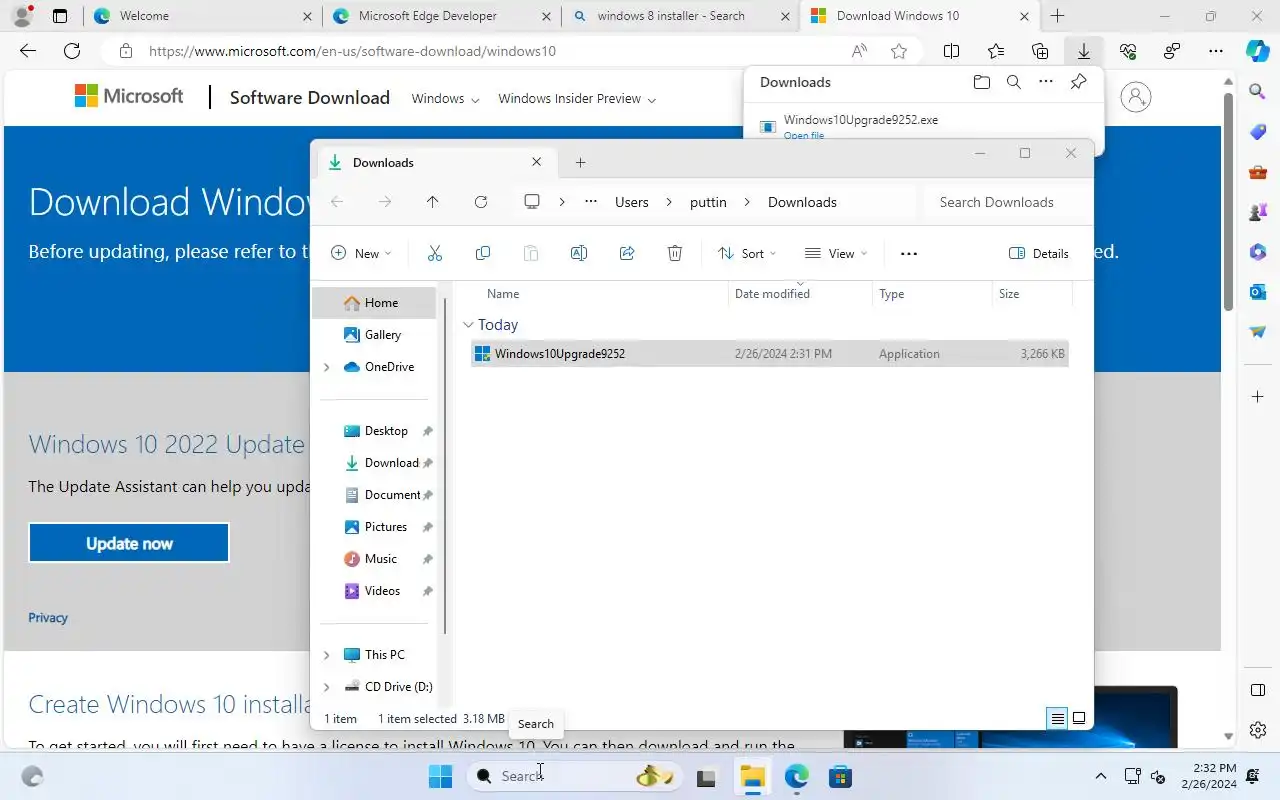Click the Software Download link
The image size is (1280, 800).
[x=310, y=97]
